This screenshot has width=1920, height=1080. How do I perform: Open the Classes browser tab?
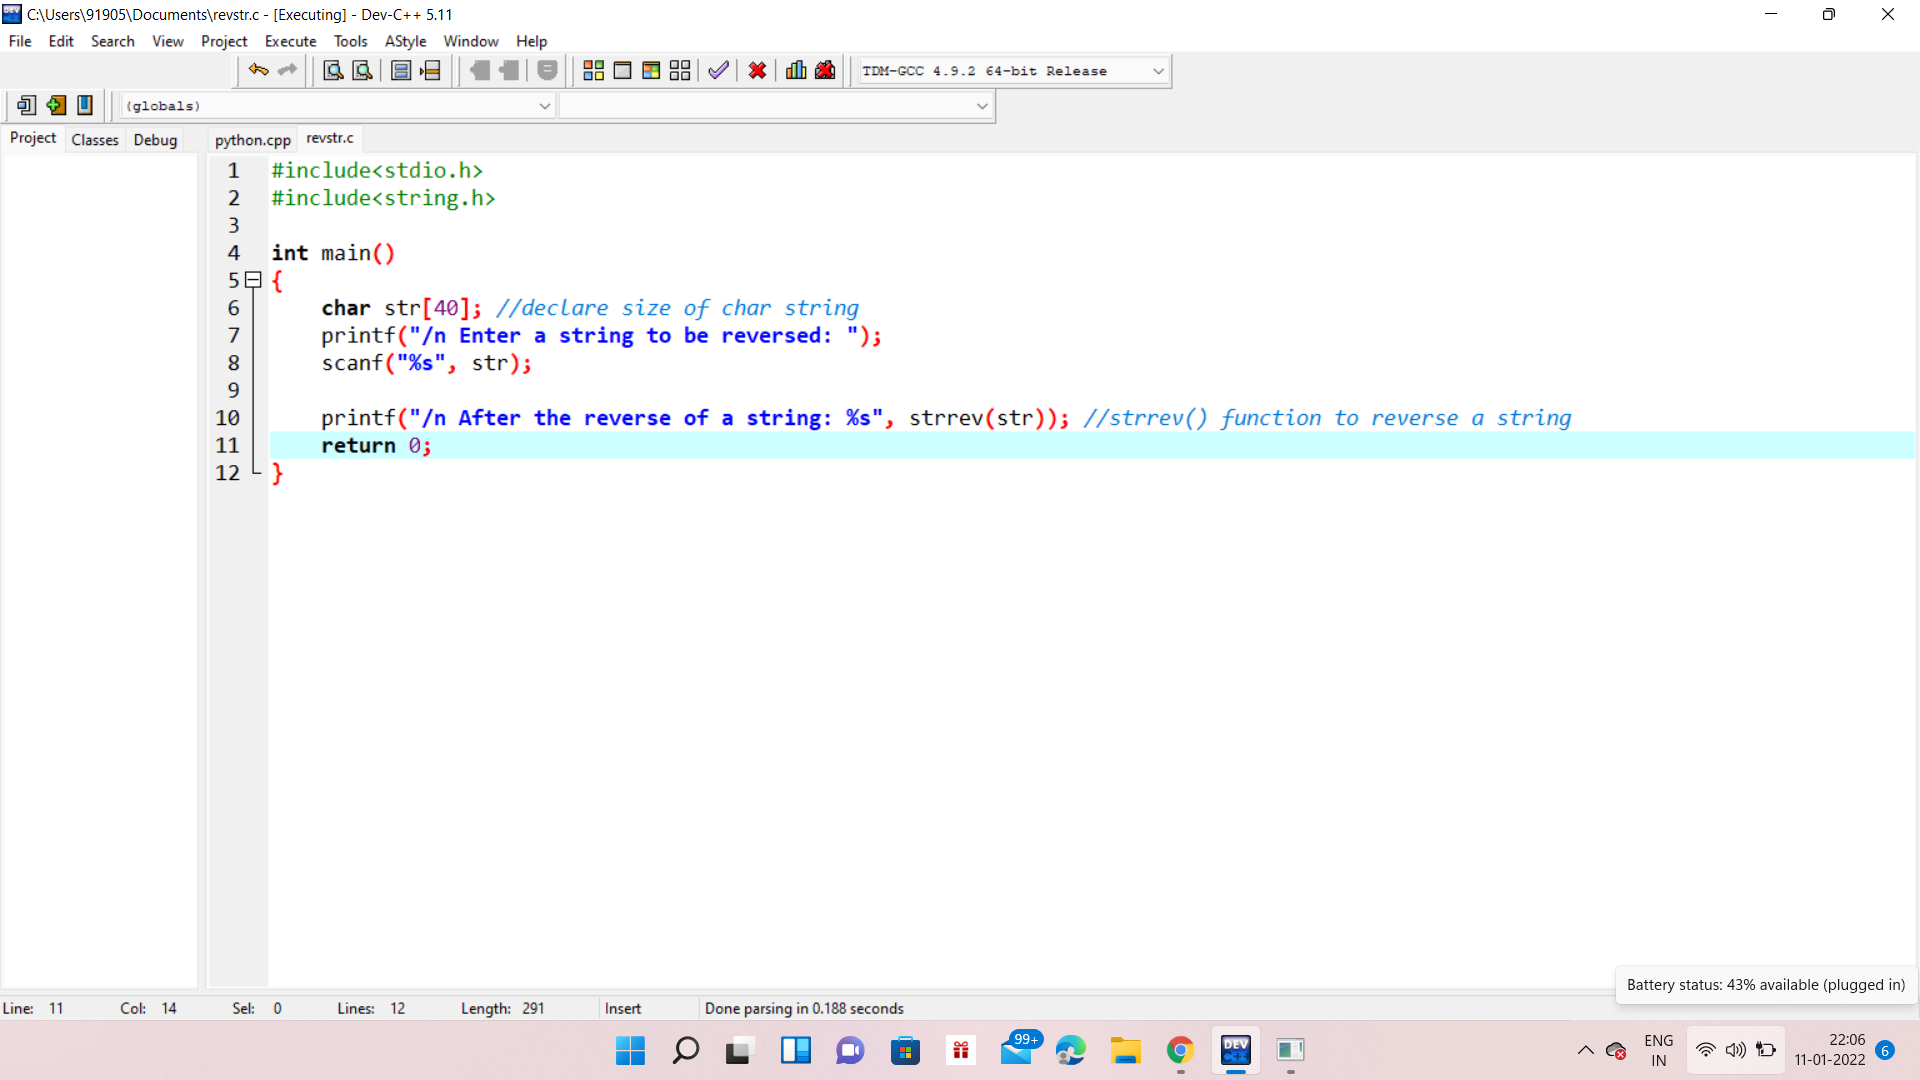pyautogui.click(x=95, y=140)
